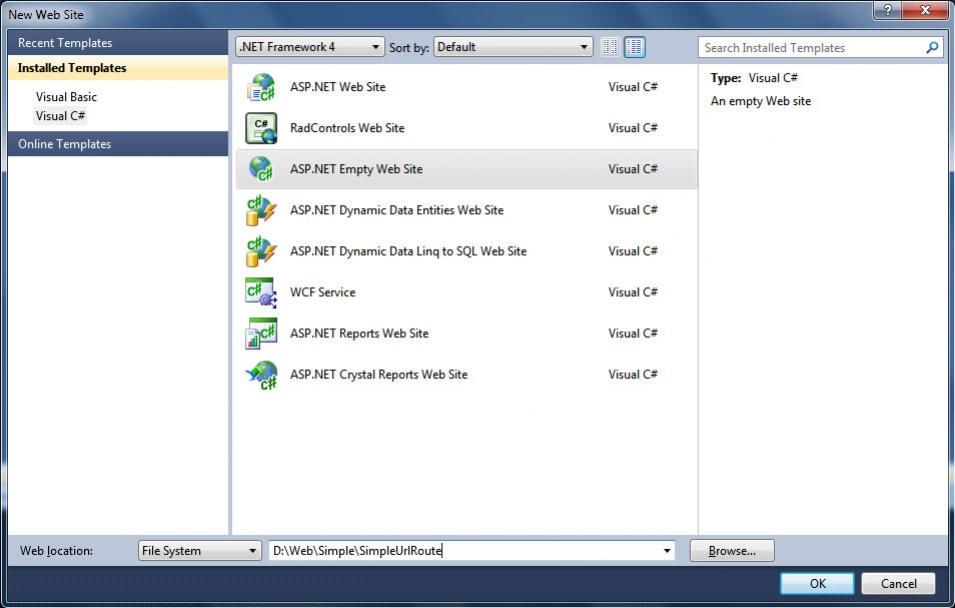955x608 pixels.
Task: Switch to medium icons list view
Action: (635, 47)
